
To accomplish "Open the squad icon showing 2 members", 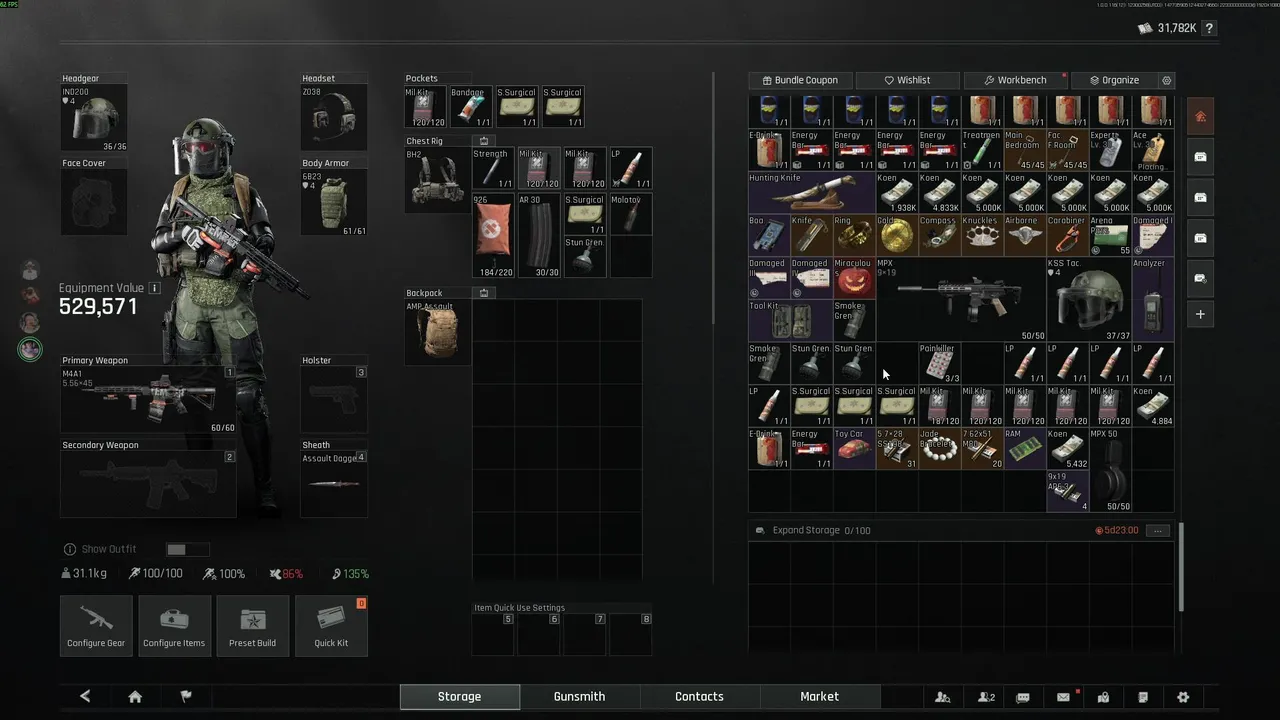I will pyautogui.click(x=986, y=697).
